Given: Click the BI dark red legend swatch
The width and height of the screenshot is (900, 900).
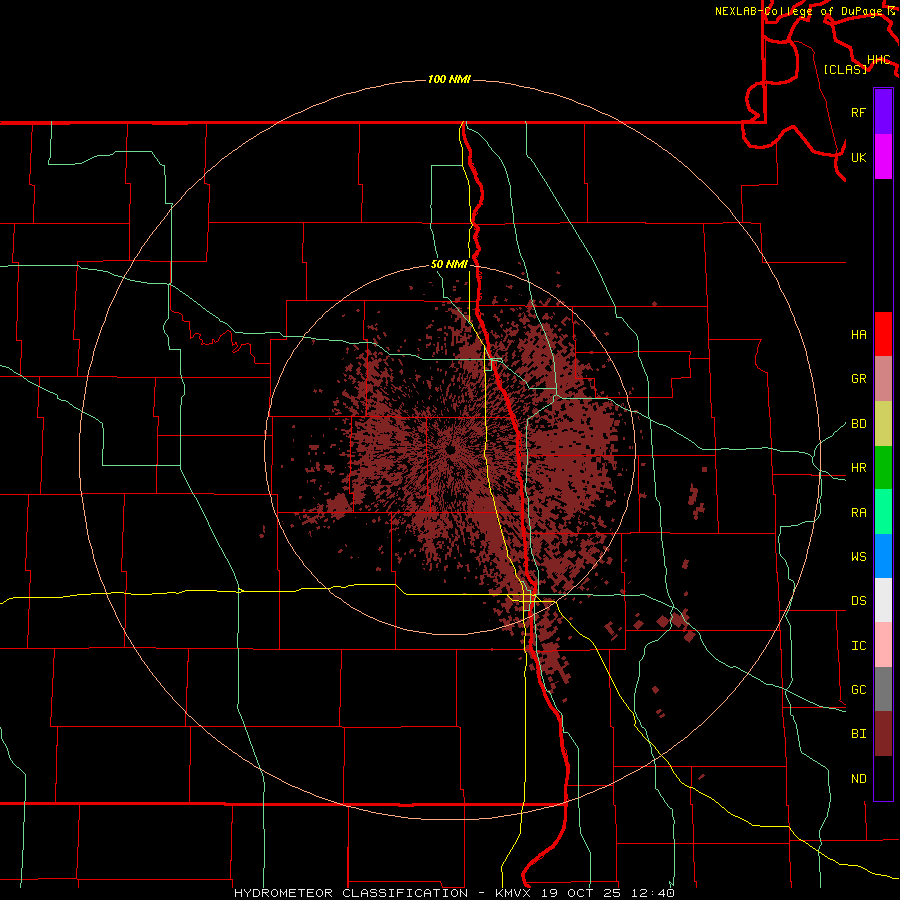Looking at the screenshot, I should click(x=883, y=734).
